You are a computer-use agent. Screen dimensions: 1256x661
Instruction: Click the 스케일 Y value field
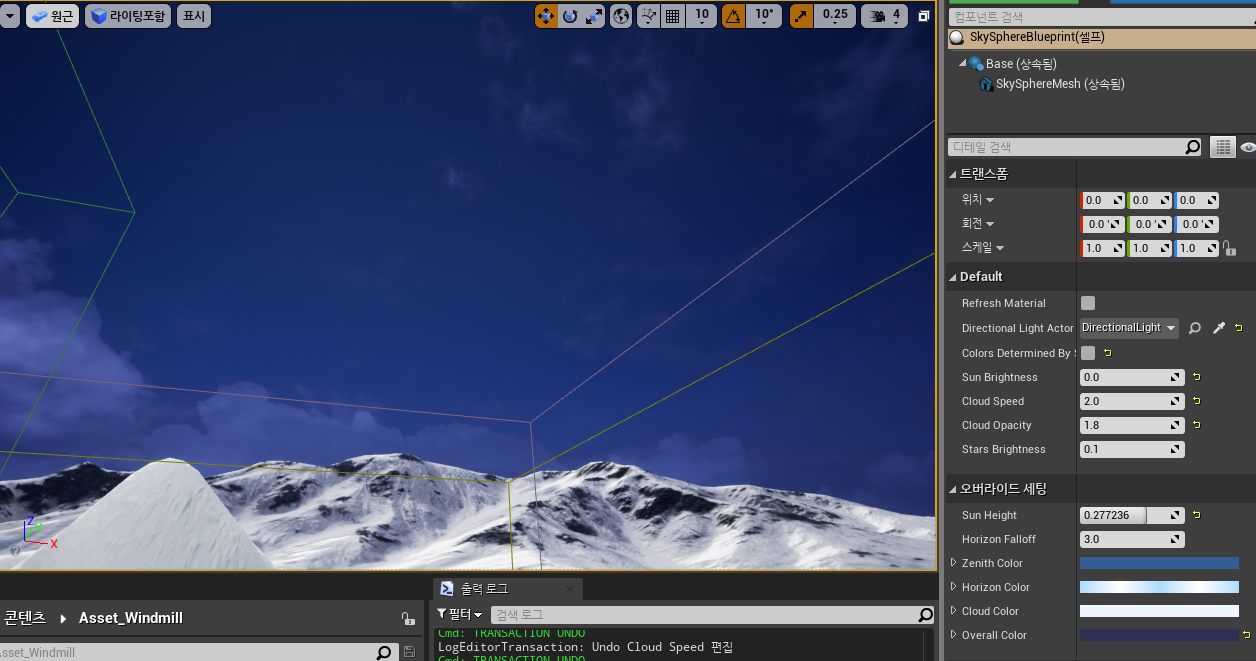click(1149, 248)
